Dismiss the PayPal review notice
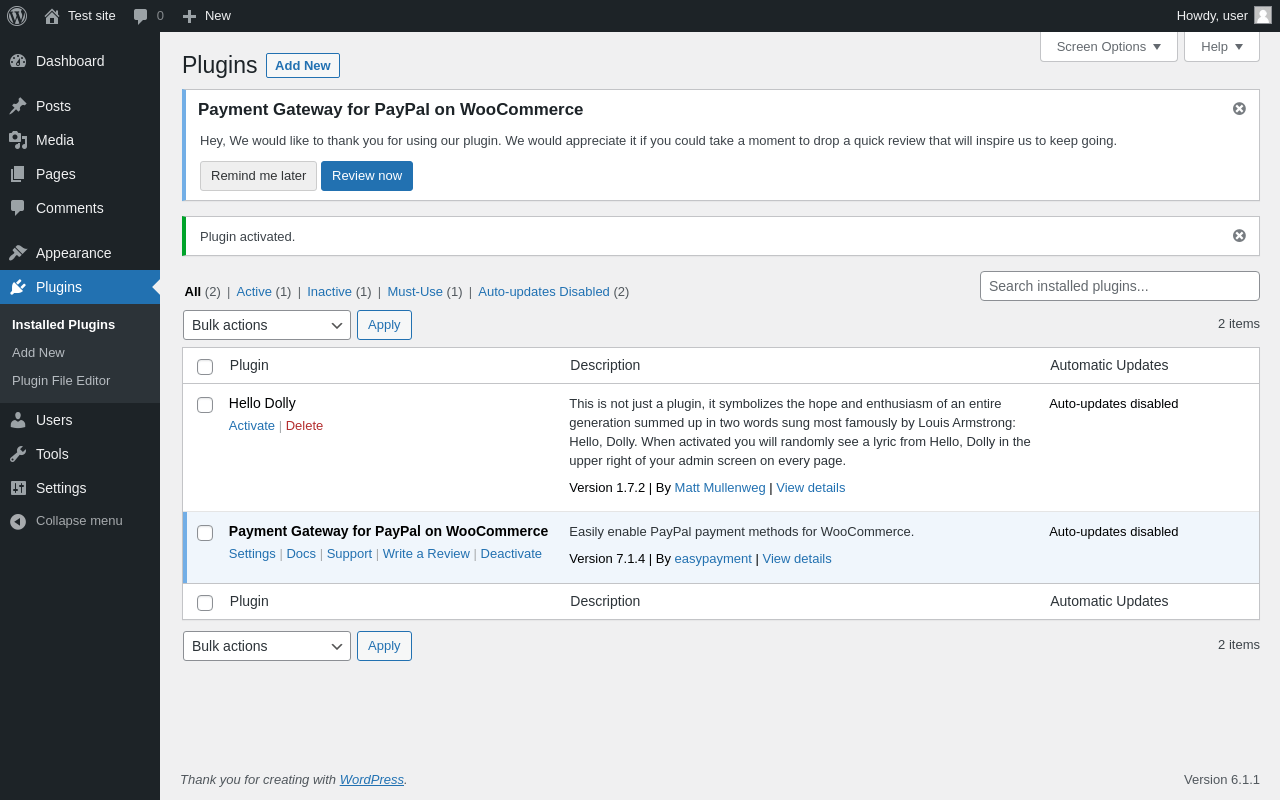Viewport: 1280px width, 800px height. tap(1239, 109)
